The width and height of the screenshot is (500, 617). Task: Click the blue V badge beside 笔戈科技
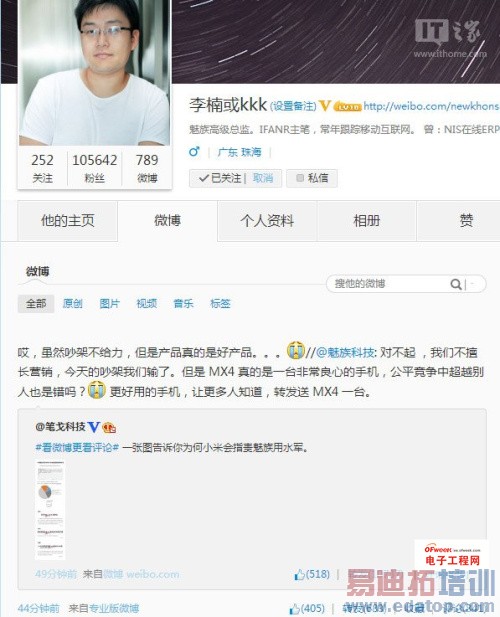94,427
